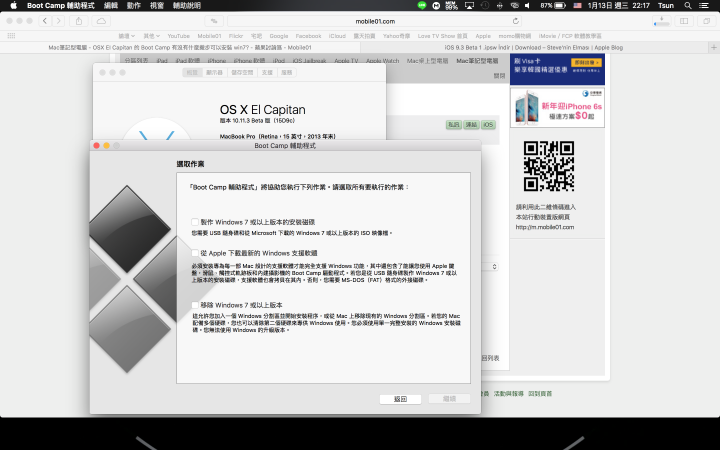Image resolution: width=720 pixels, height=450 pixels.
Task: Click the volume speaker icon
Action: pyautogui.click(x=527, y=6)
